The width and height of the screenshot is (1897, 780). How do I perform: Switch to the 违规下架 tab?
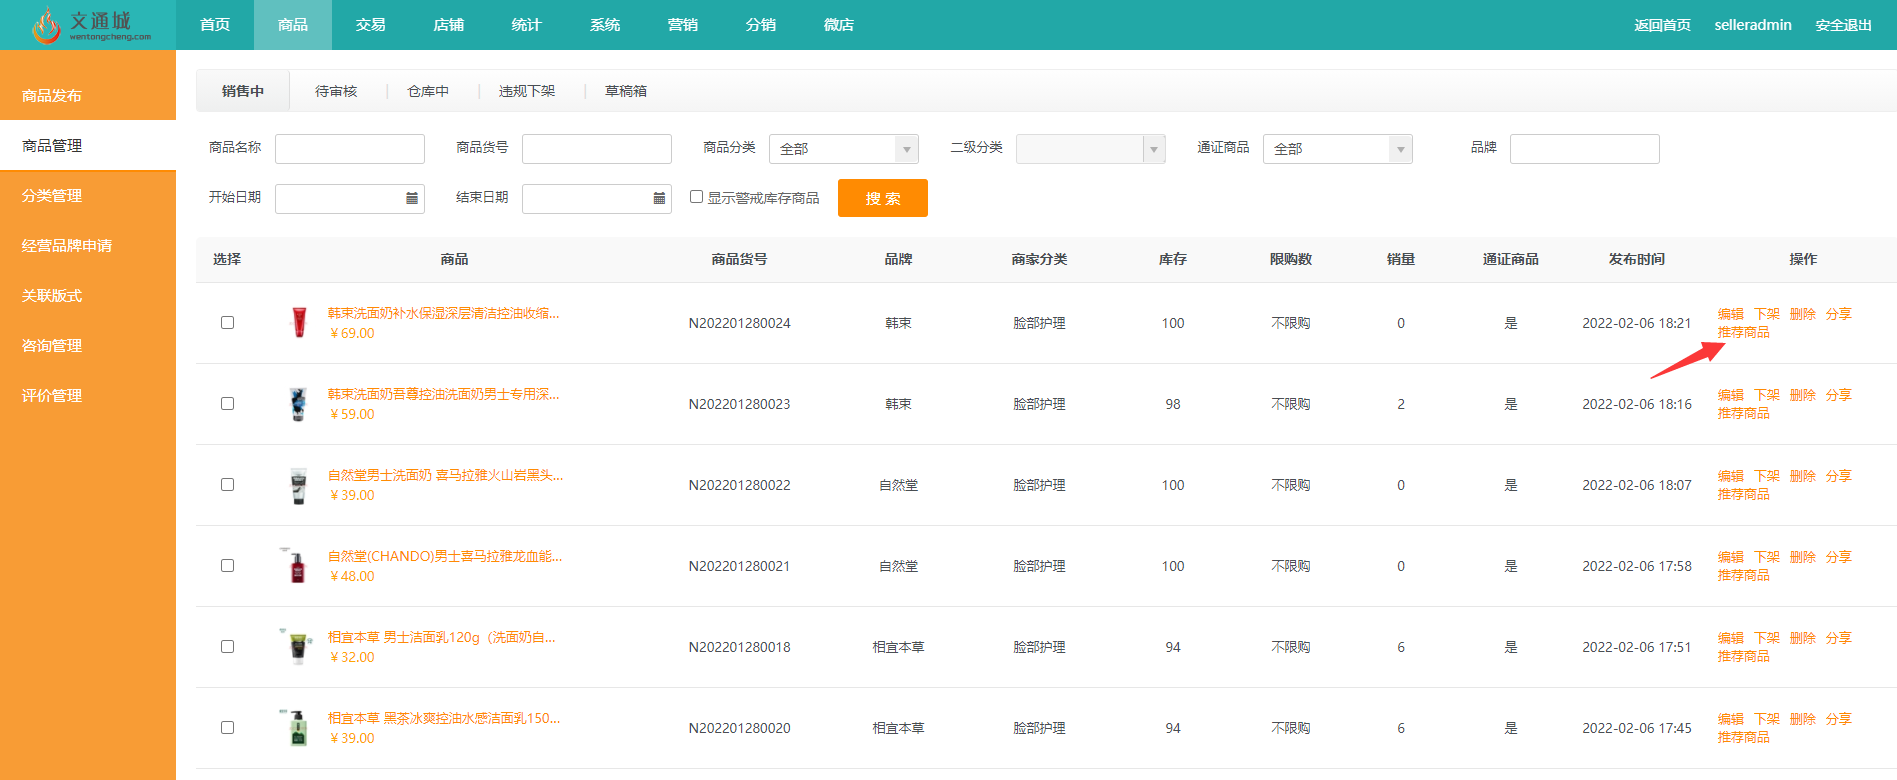click(527, 91)
